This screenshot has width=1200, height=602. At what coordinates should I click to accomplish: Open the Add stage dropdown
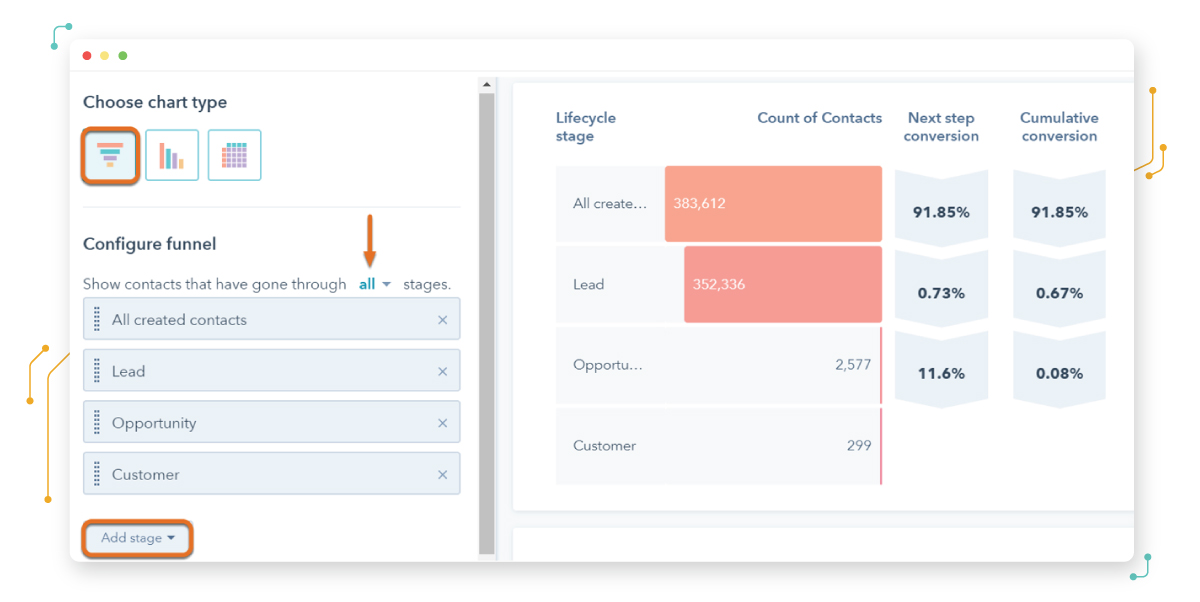click(138, 538)
